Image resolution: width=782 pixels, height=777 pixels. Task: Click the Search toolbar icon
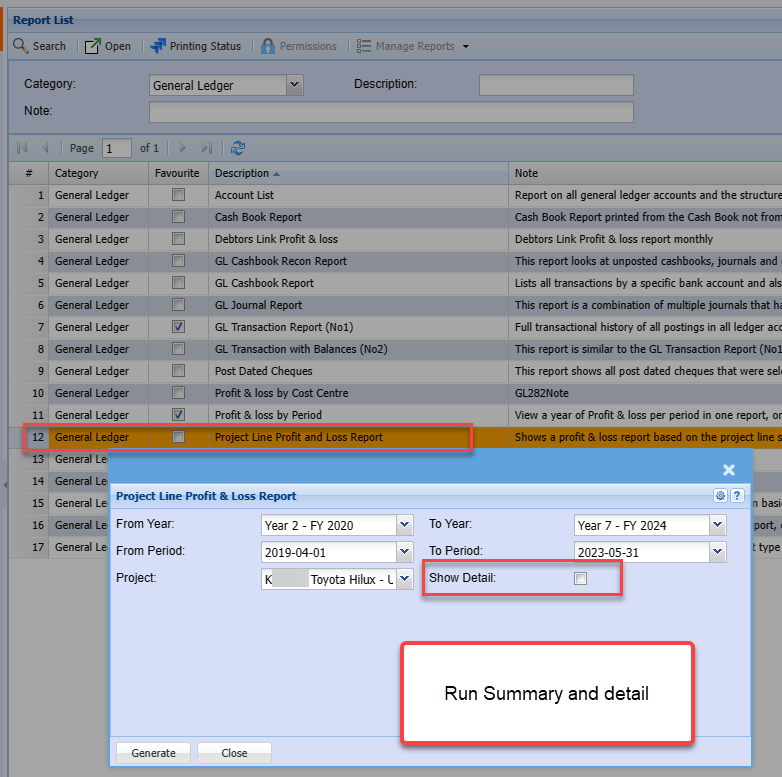tap(21, 46)
